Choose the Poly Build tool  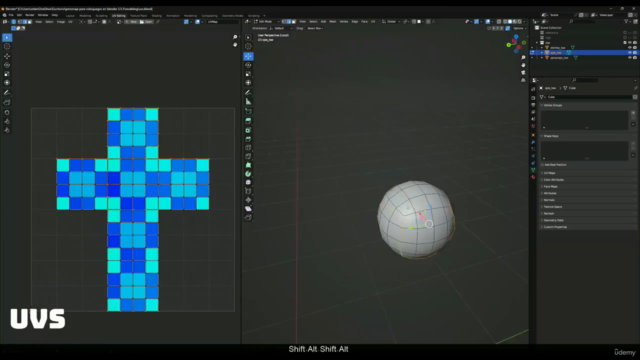[x=248, y=165]
